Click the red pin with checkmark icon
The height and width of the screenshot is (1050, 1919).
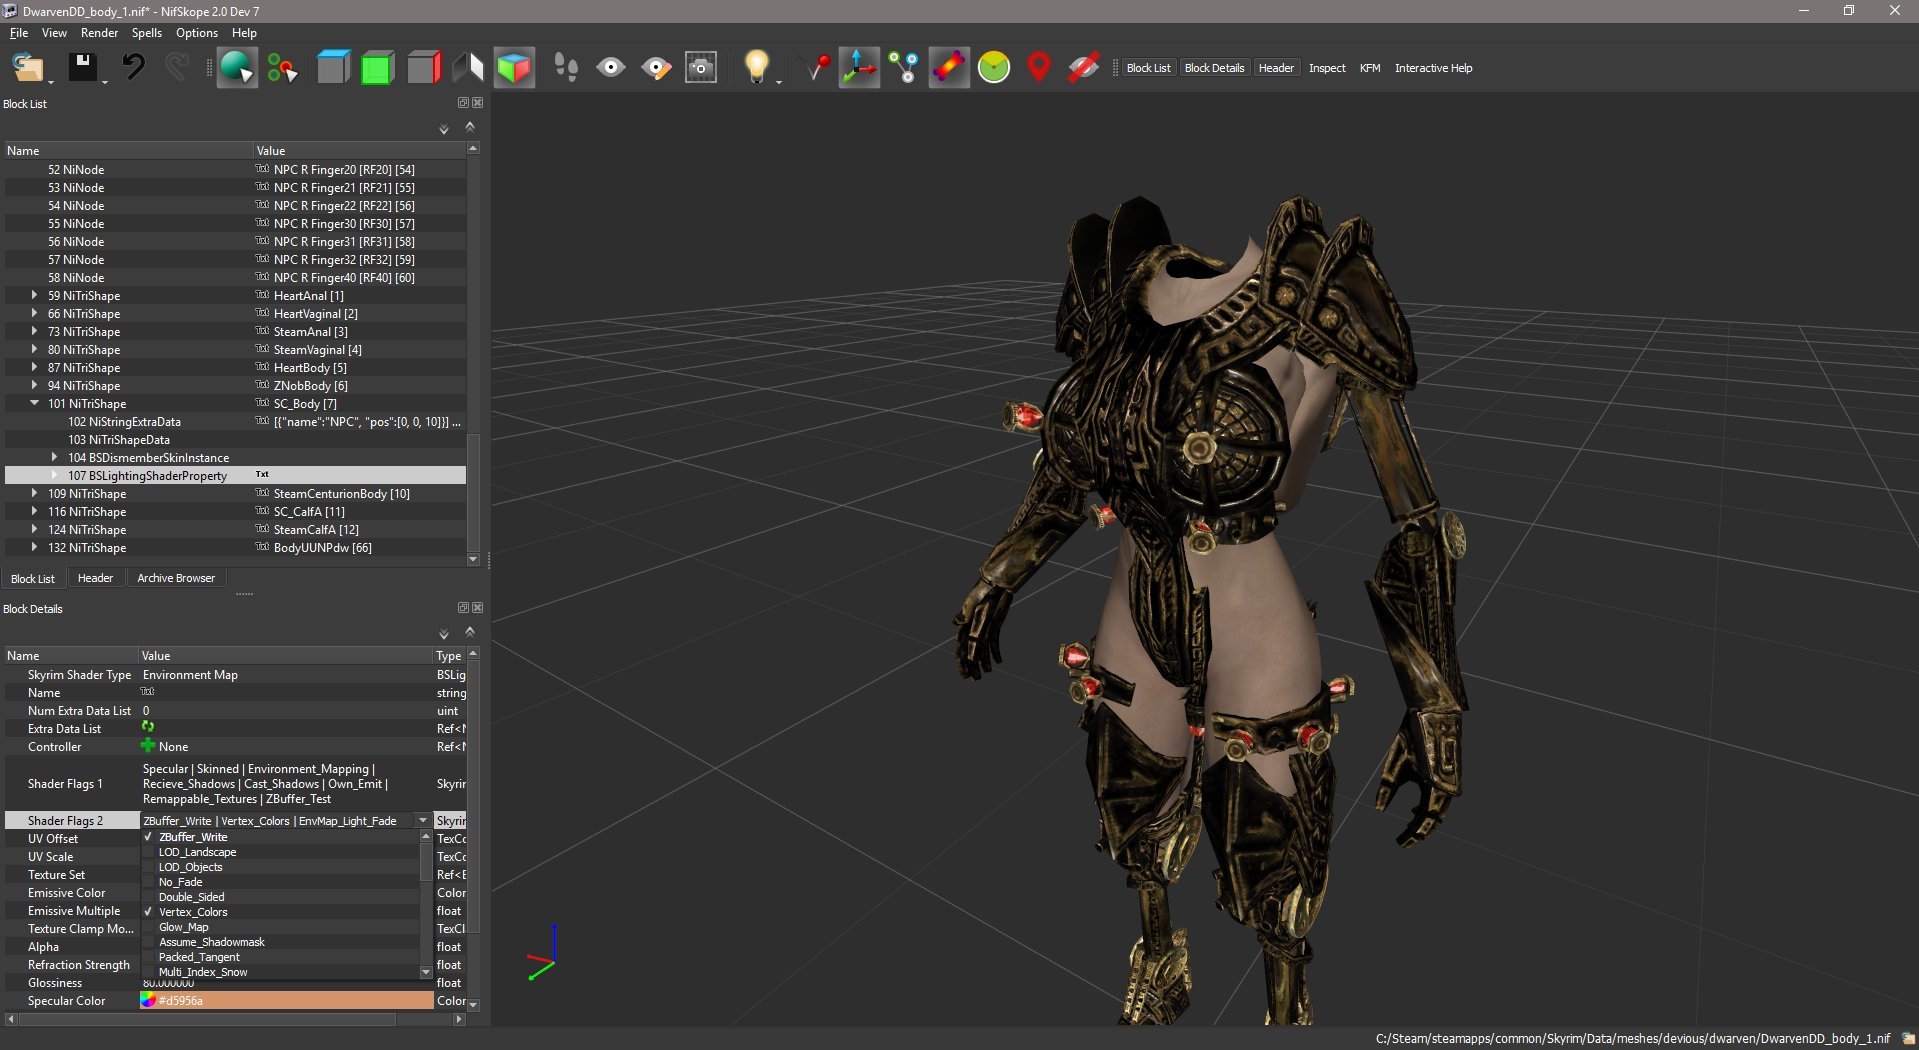coord(817,68)
